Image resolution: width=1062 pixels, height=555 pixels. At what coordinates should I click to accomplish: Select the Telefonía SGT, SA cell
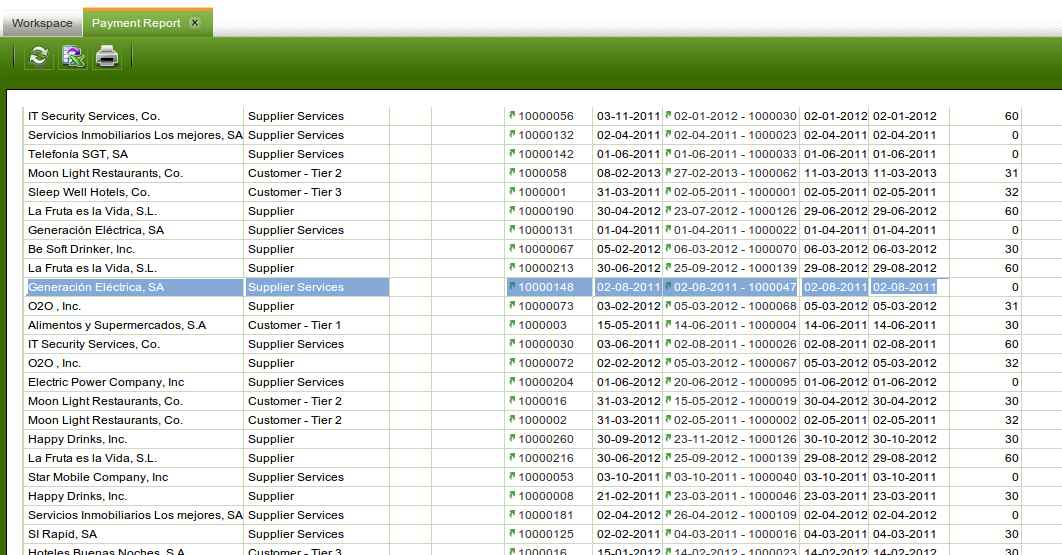(133, 154)
